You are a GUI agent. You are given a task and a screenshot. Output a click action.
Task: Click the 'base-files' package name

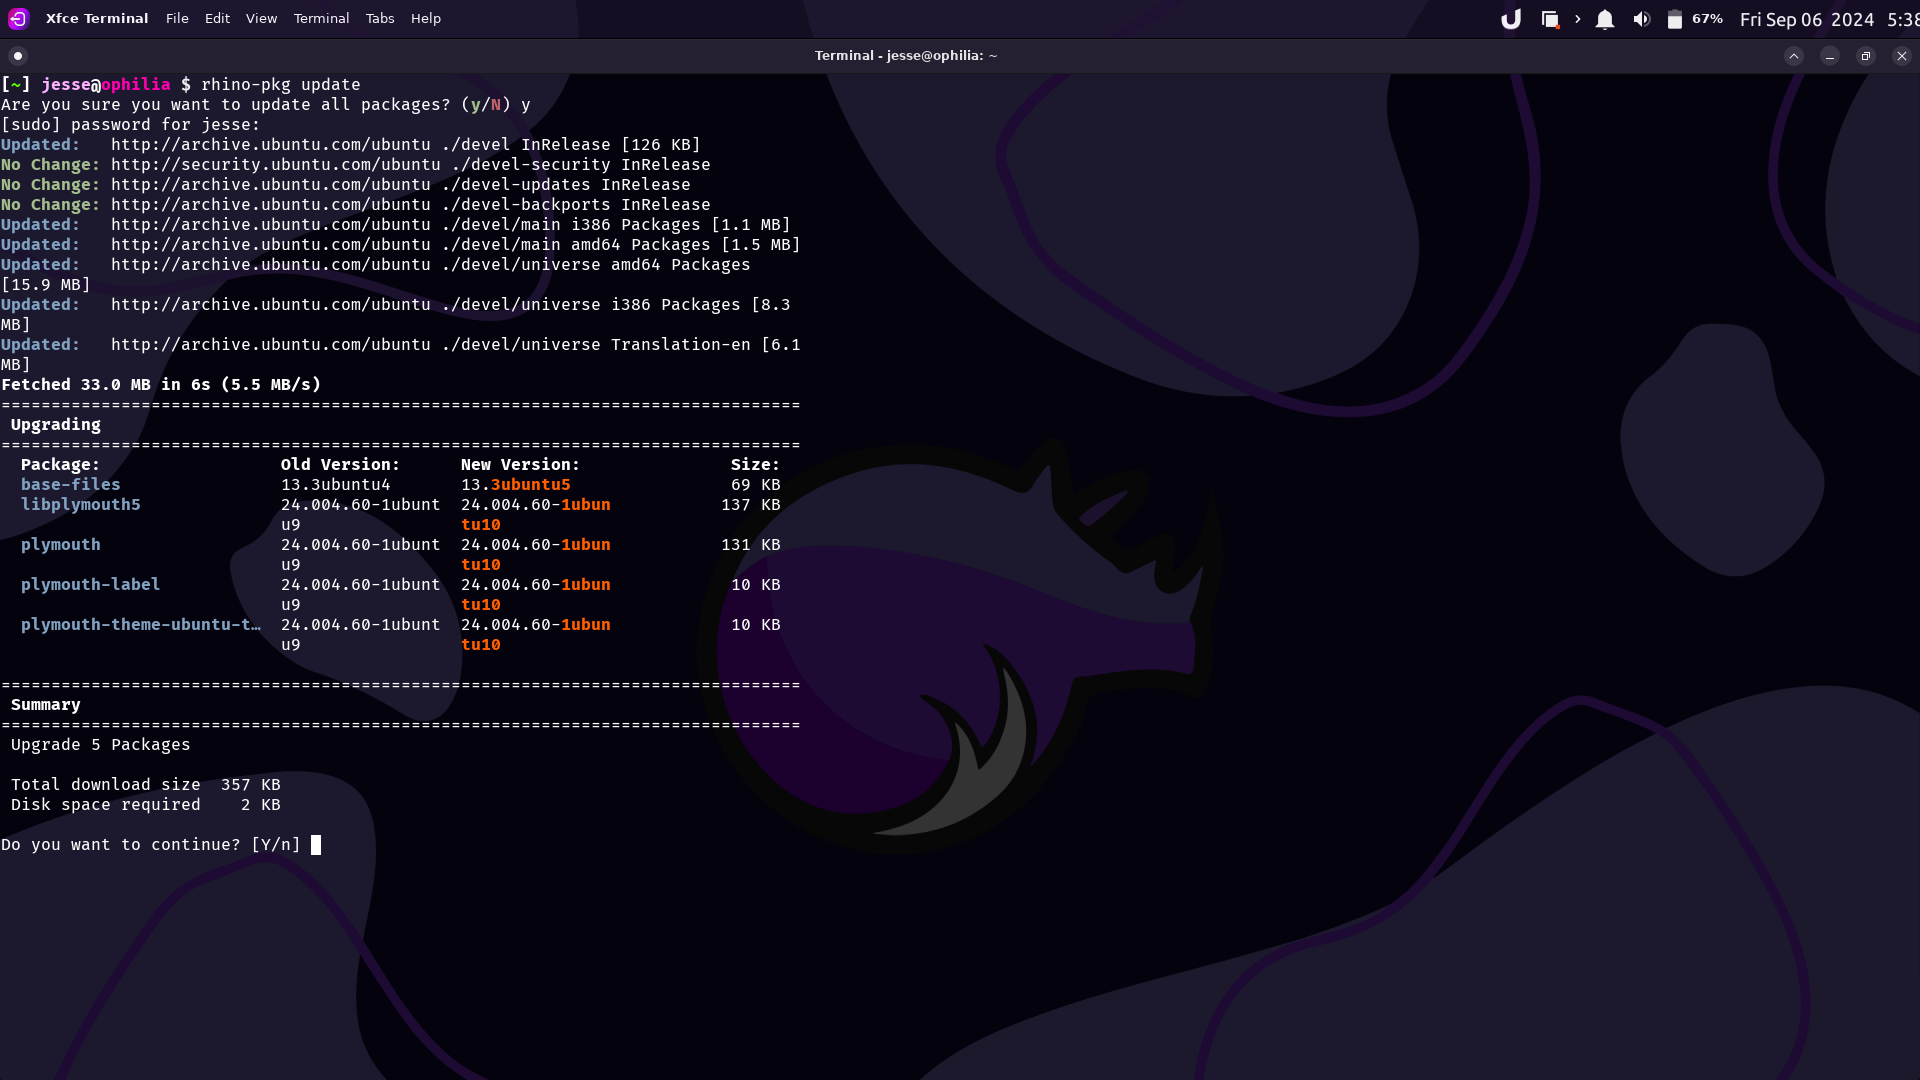[x=70, y=484]
